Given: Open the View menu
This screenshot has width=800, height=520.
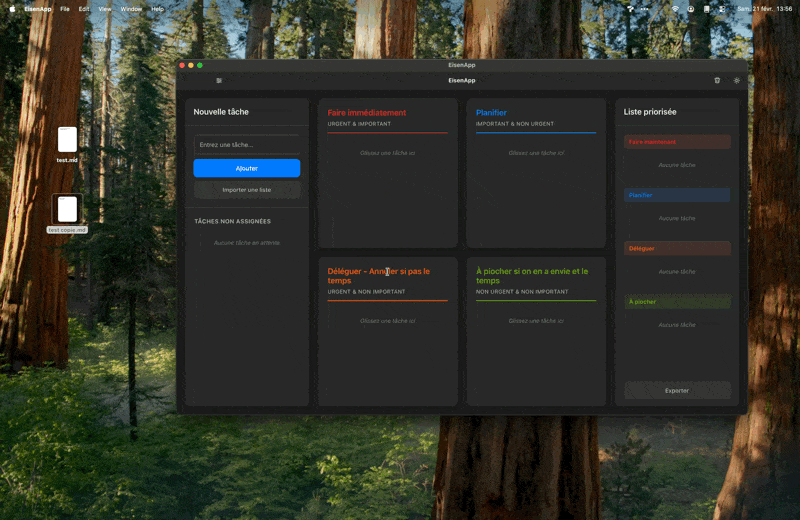Looking at the screenshot, I should (105, 9).
